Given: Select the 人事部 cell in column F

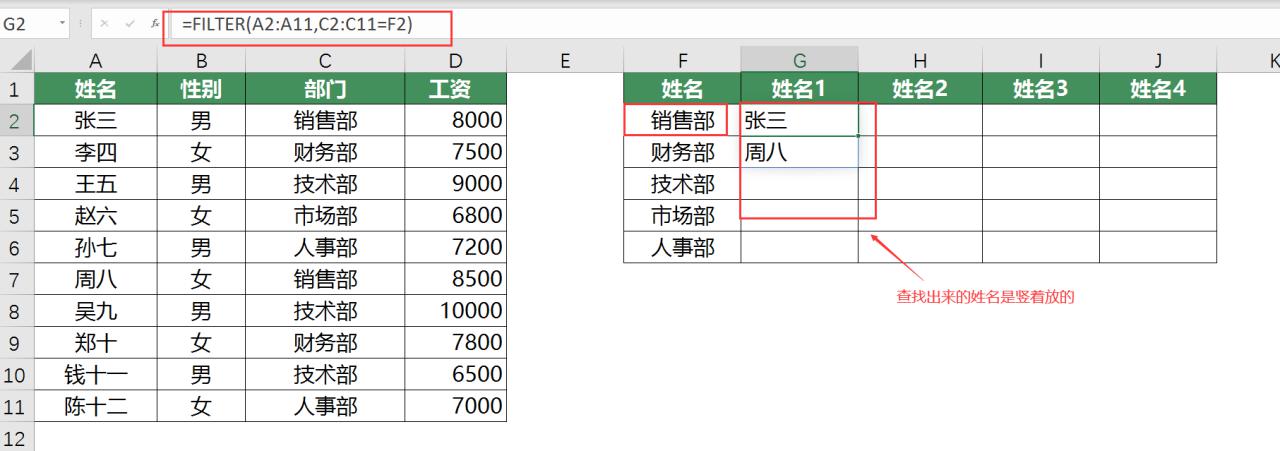Looking at the screenshot, I should (x=682, y=247).
